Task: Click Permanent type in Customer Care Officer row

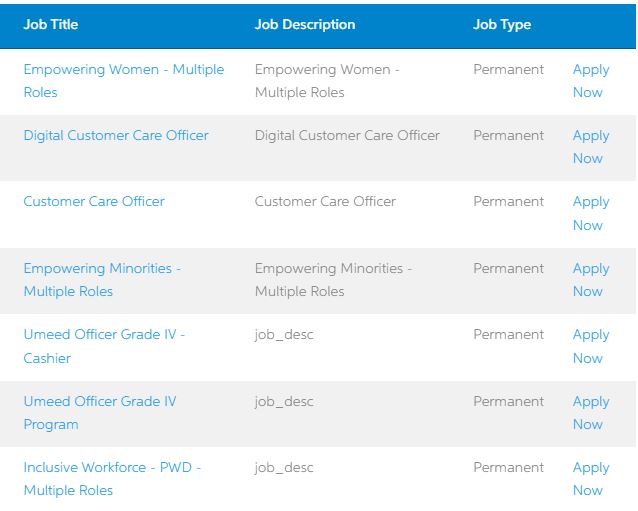Action: point(508,201)
